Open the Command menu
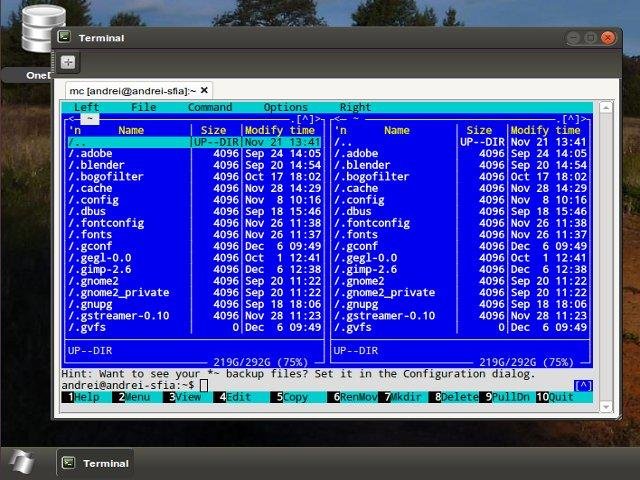The height and width of the screenshot is (480, 640). (210, 107)
